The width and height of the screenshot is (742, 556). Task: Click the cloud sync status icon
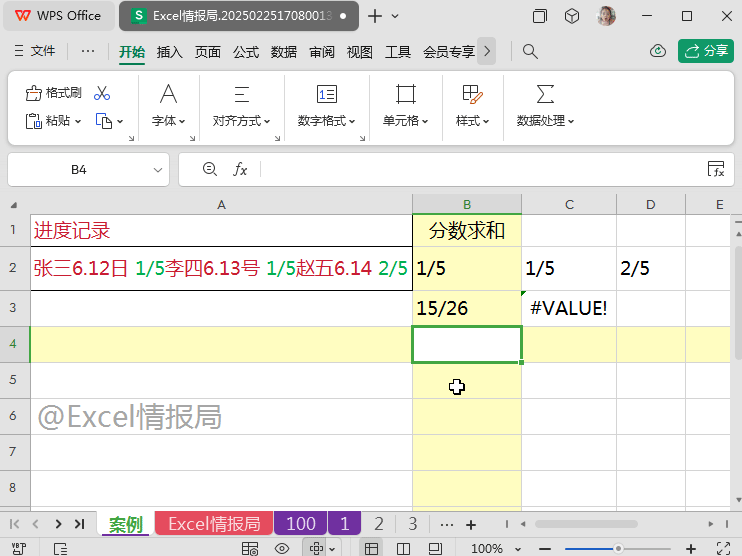657,51
